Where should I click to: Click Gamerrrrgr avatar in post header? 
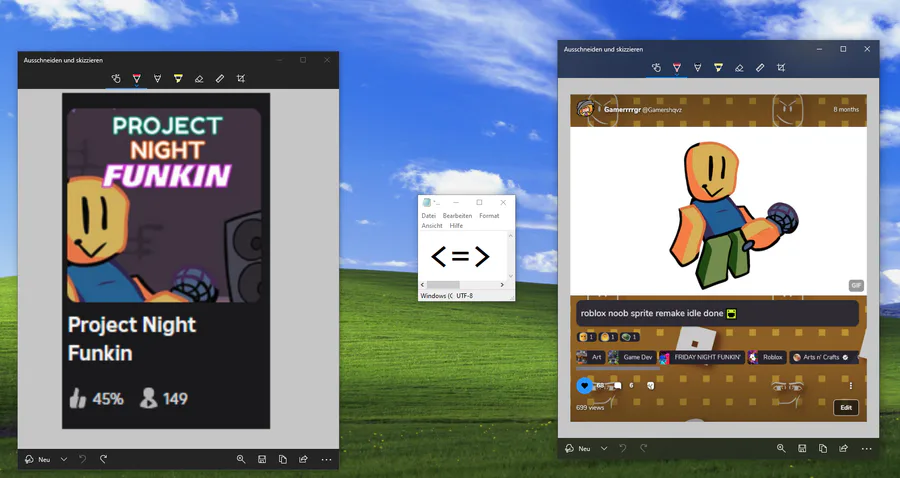pyautogui.click(x=585, y=108)
